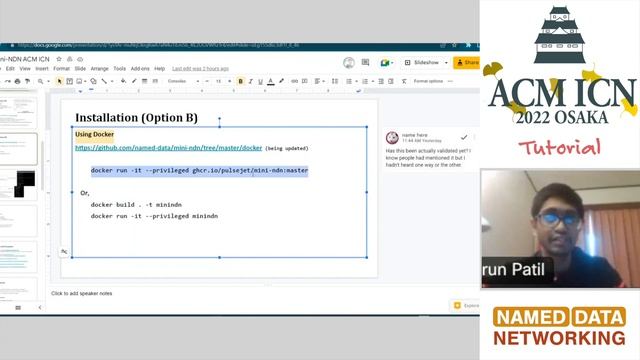Open the Help menu

(160, 69)
